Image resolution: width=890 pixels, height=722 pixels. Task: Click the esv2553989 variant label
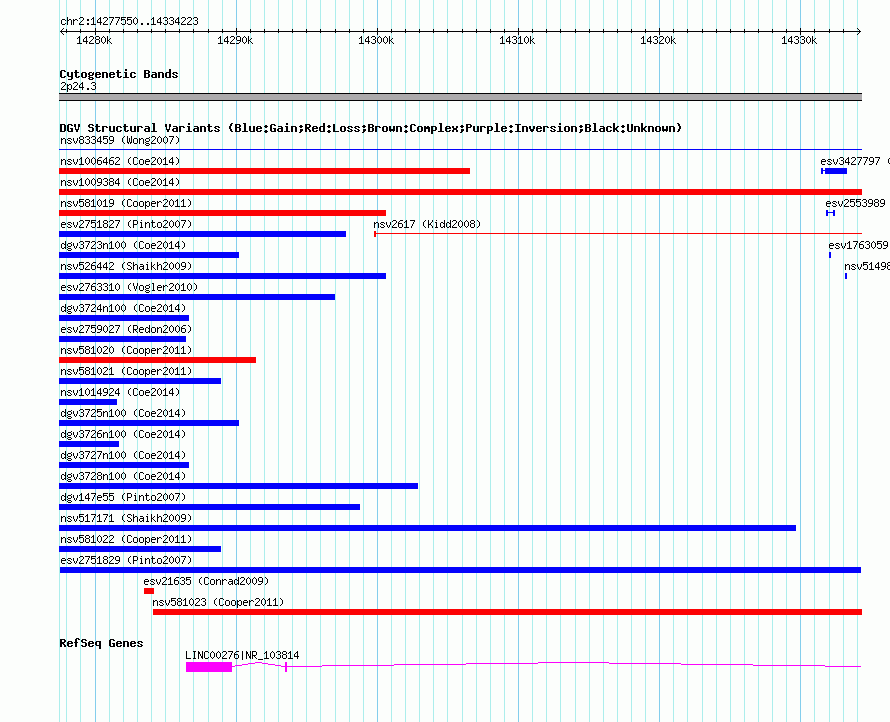pyautogui.click(x=855, y=203)
